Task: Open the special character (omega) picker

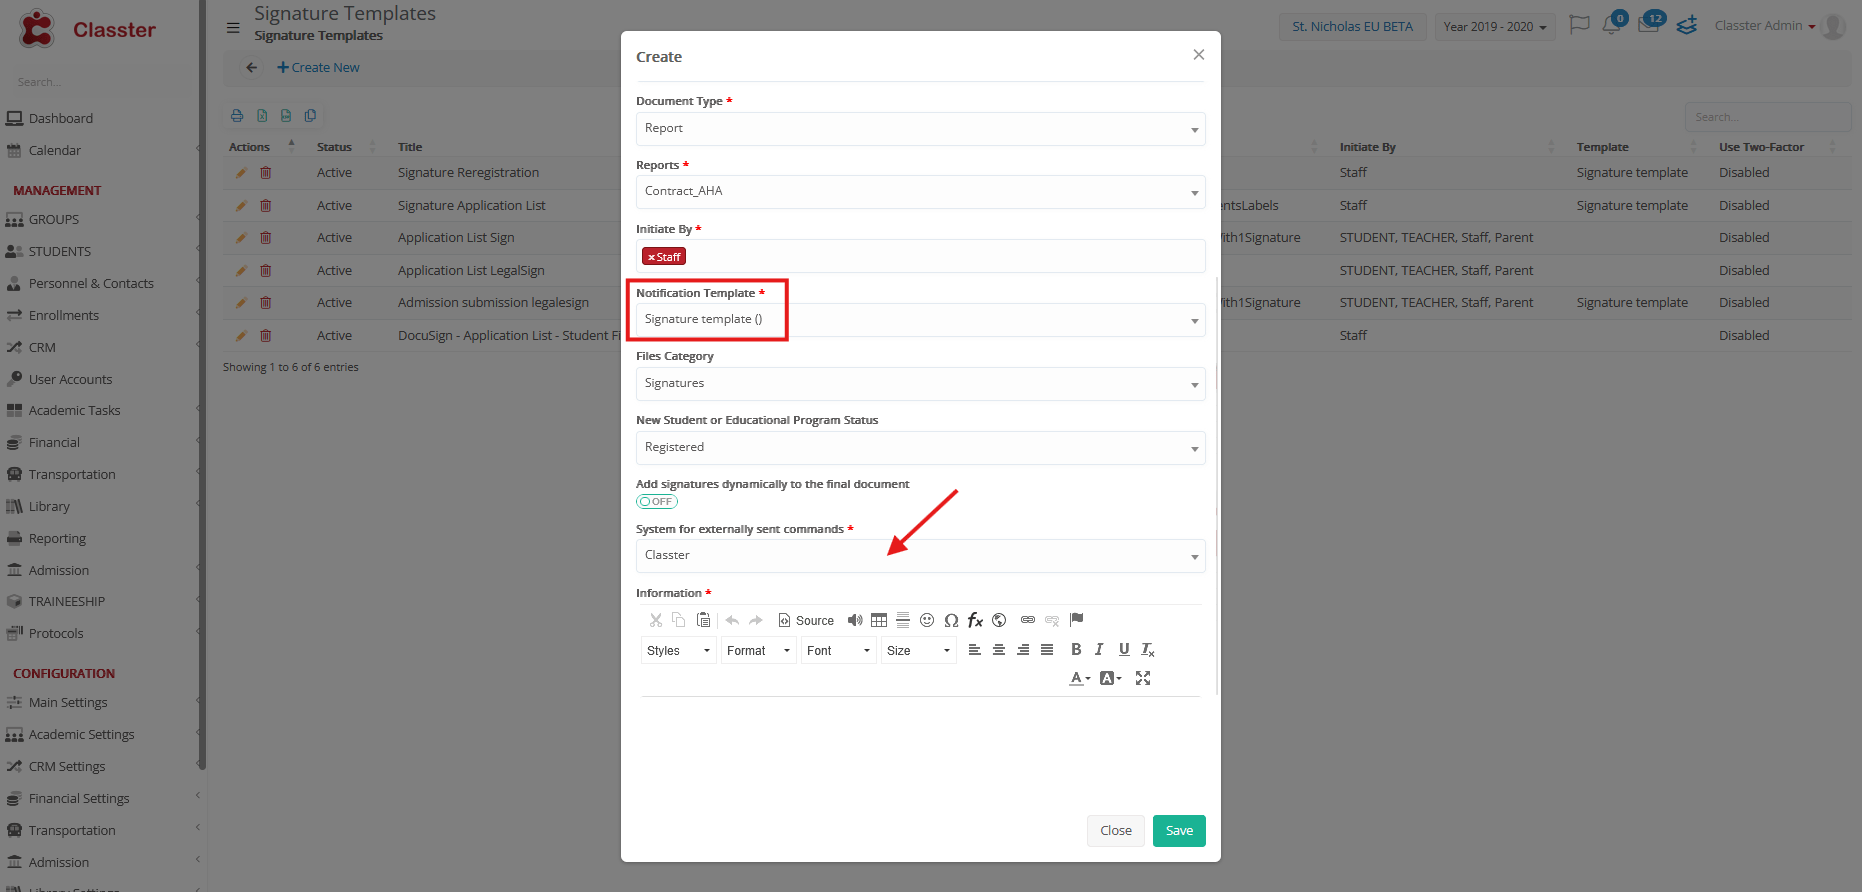Action: [951, 620]
